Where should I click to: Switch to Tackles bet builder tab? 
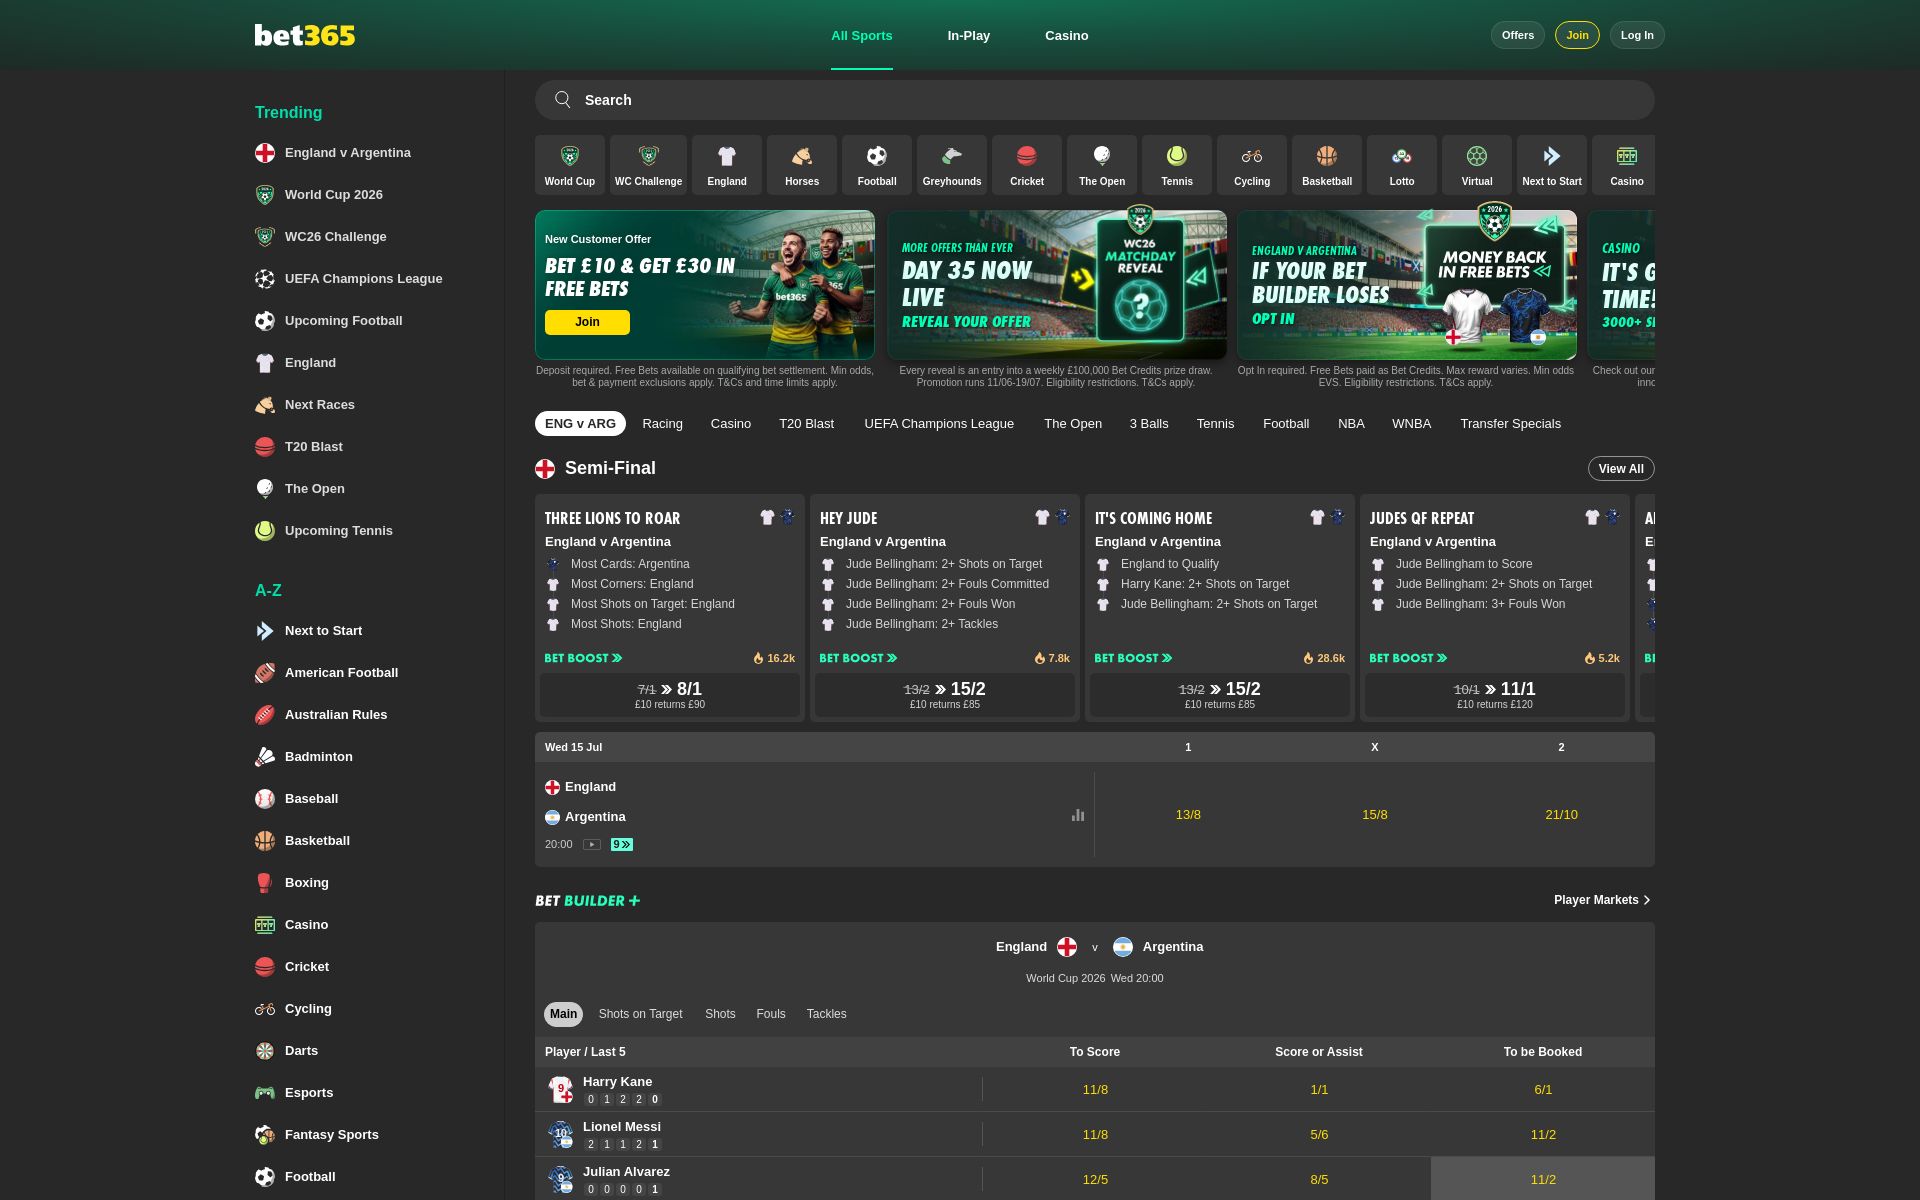tap(826, 1014)
